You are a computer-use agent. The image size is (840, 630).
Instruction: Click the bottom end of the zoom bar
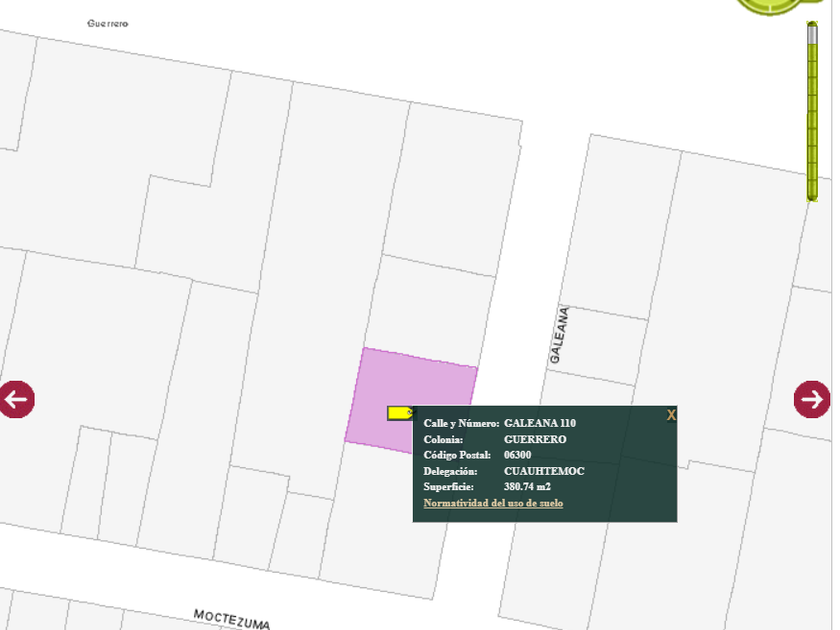812,194
